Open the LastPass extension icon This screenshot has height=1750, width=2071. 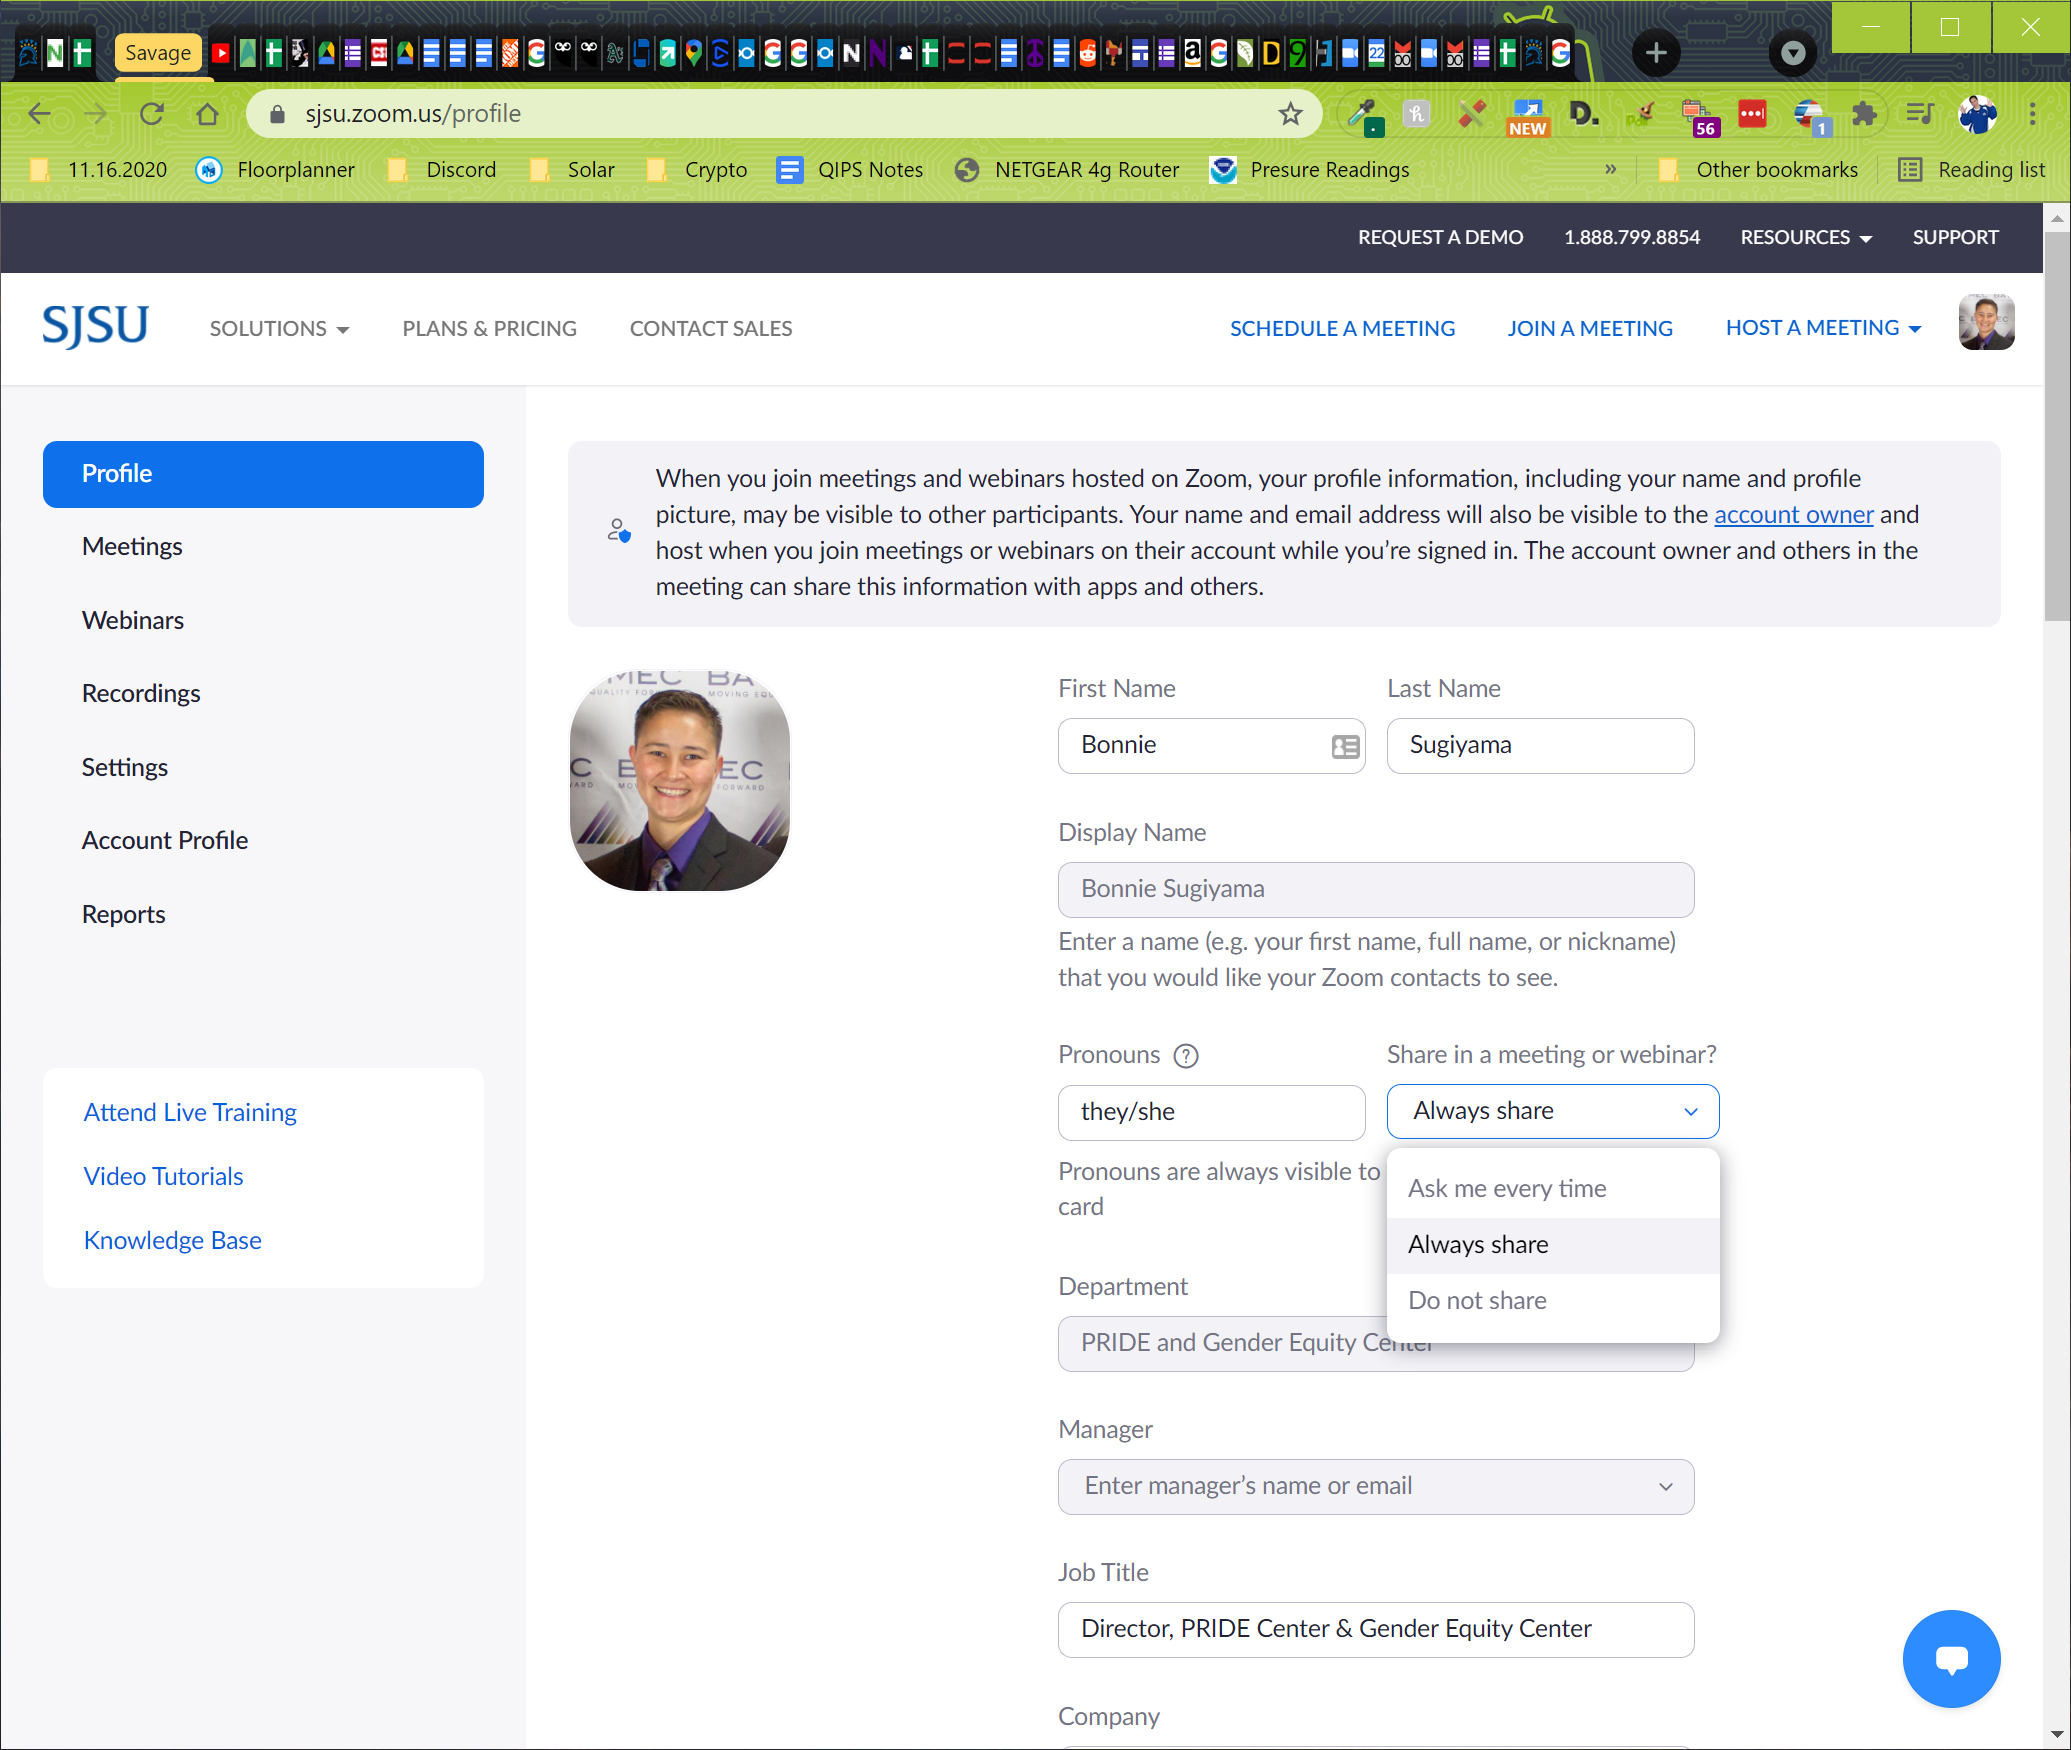[1752, 113]
